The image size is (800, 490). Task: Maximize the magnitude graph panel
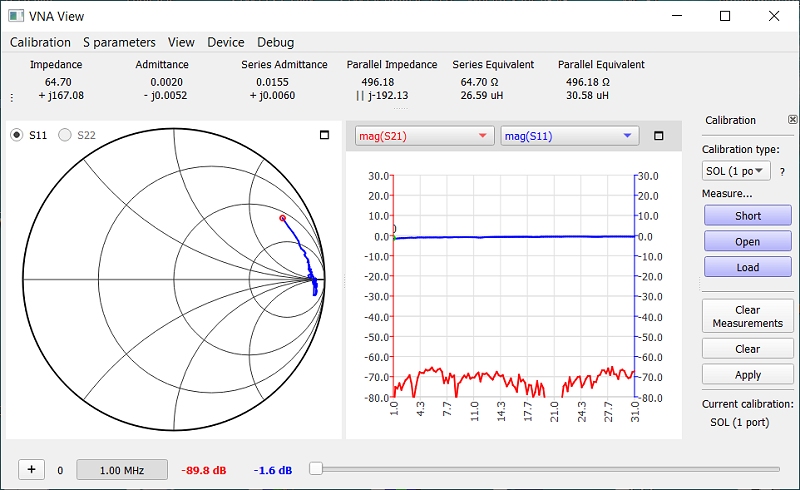coord(658,136)
